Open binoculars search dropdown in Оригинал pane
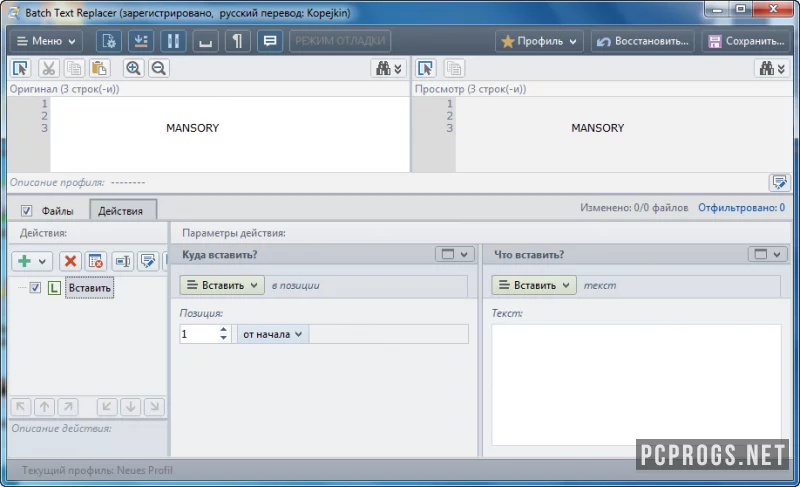800x487 pixels. click(388, 68)
